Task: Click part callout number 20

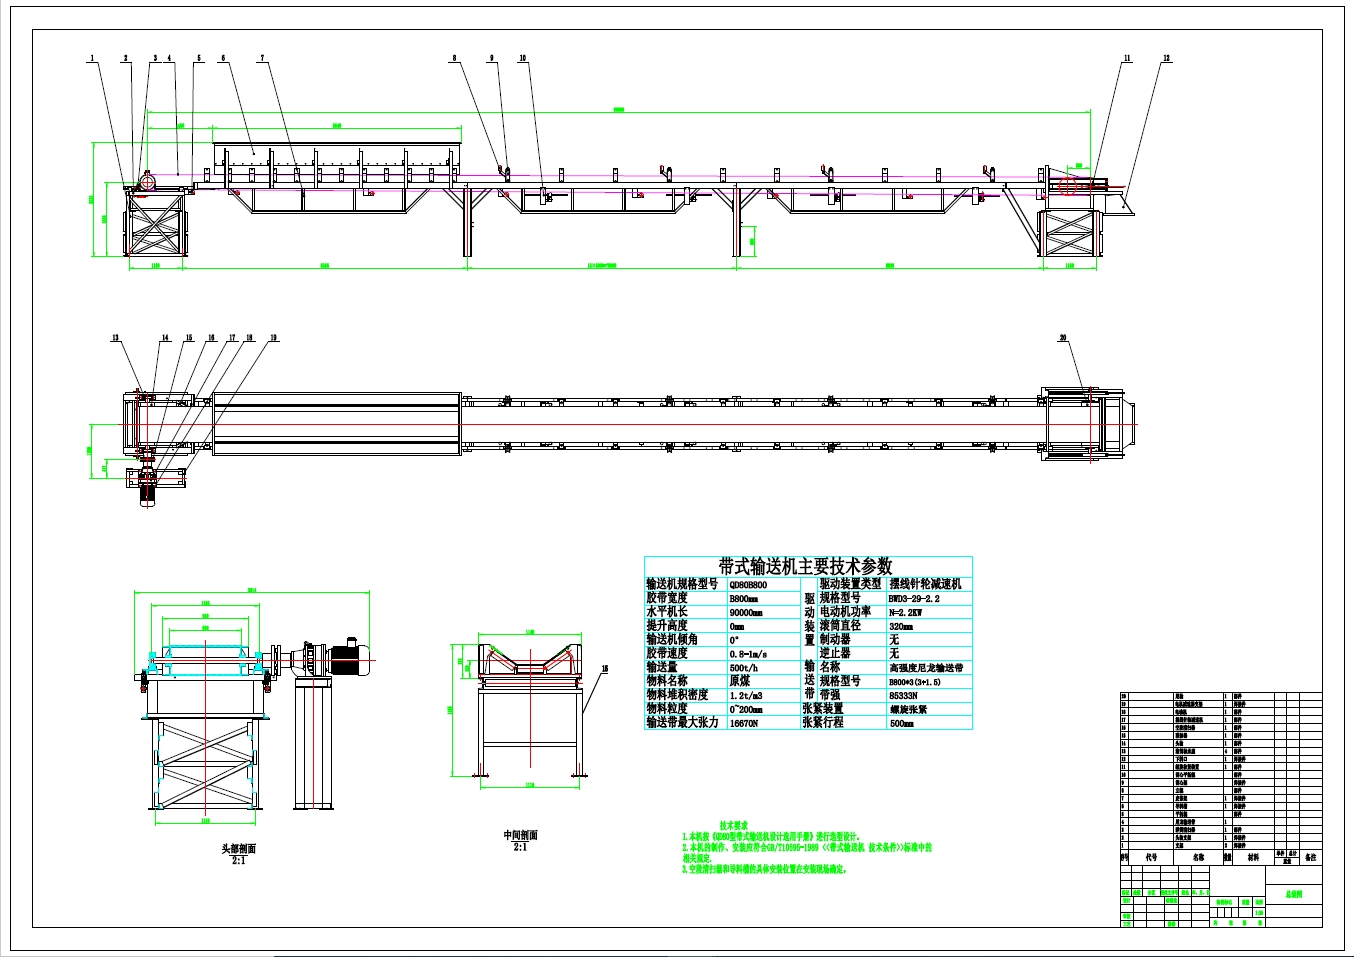Action: tap(1063, 338)
